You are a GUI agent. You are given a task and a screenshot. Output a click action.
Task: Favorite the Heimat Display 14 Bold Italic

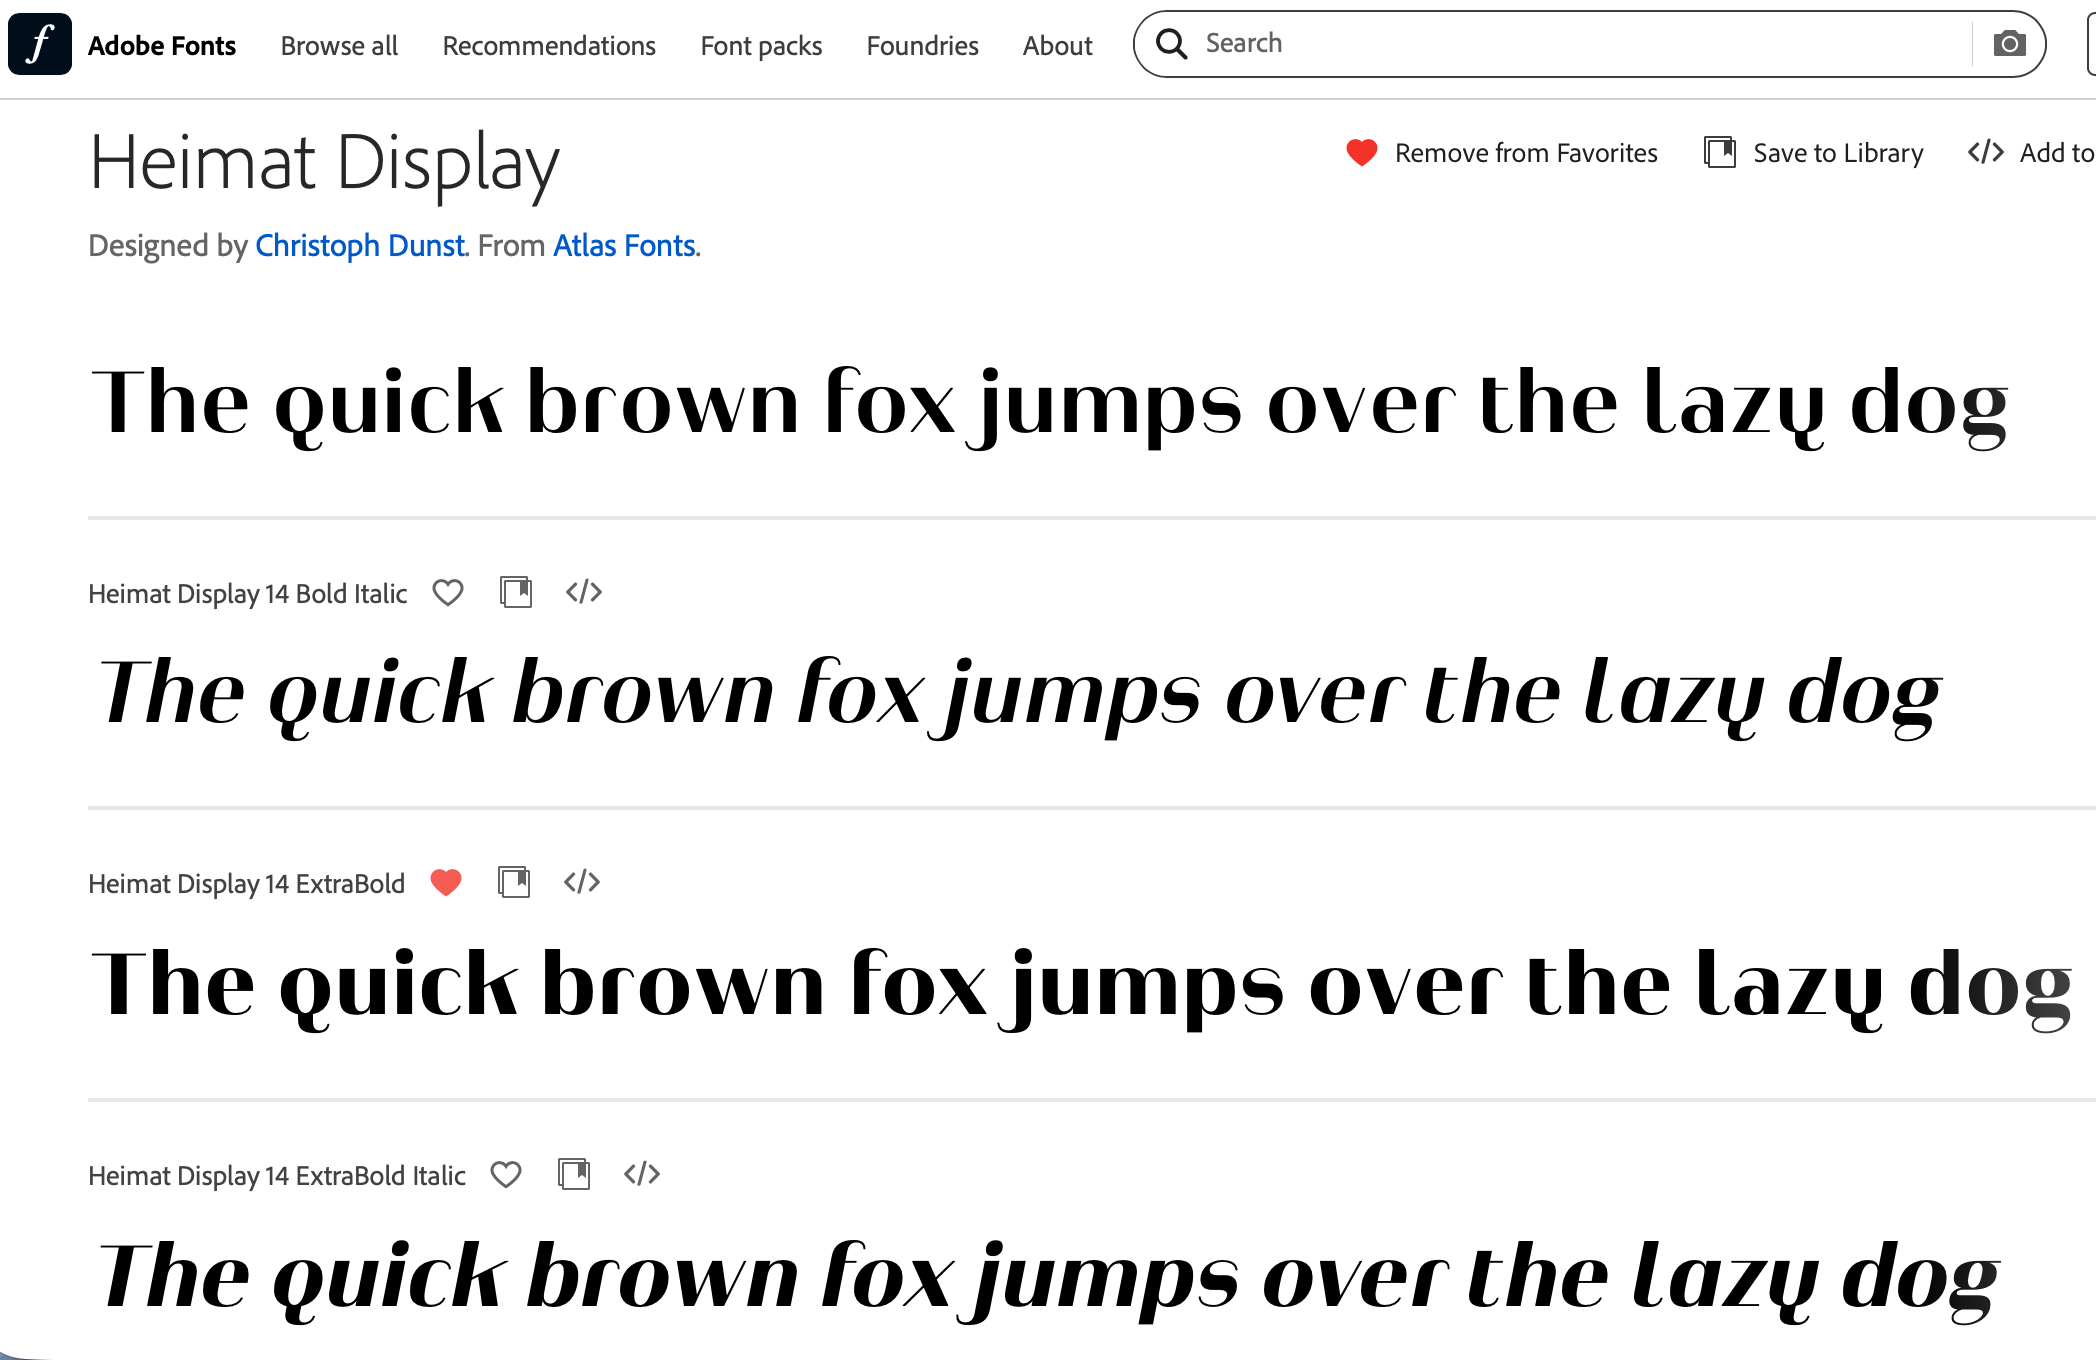[x=448, y=593]
